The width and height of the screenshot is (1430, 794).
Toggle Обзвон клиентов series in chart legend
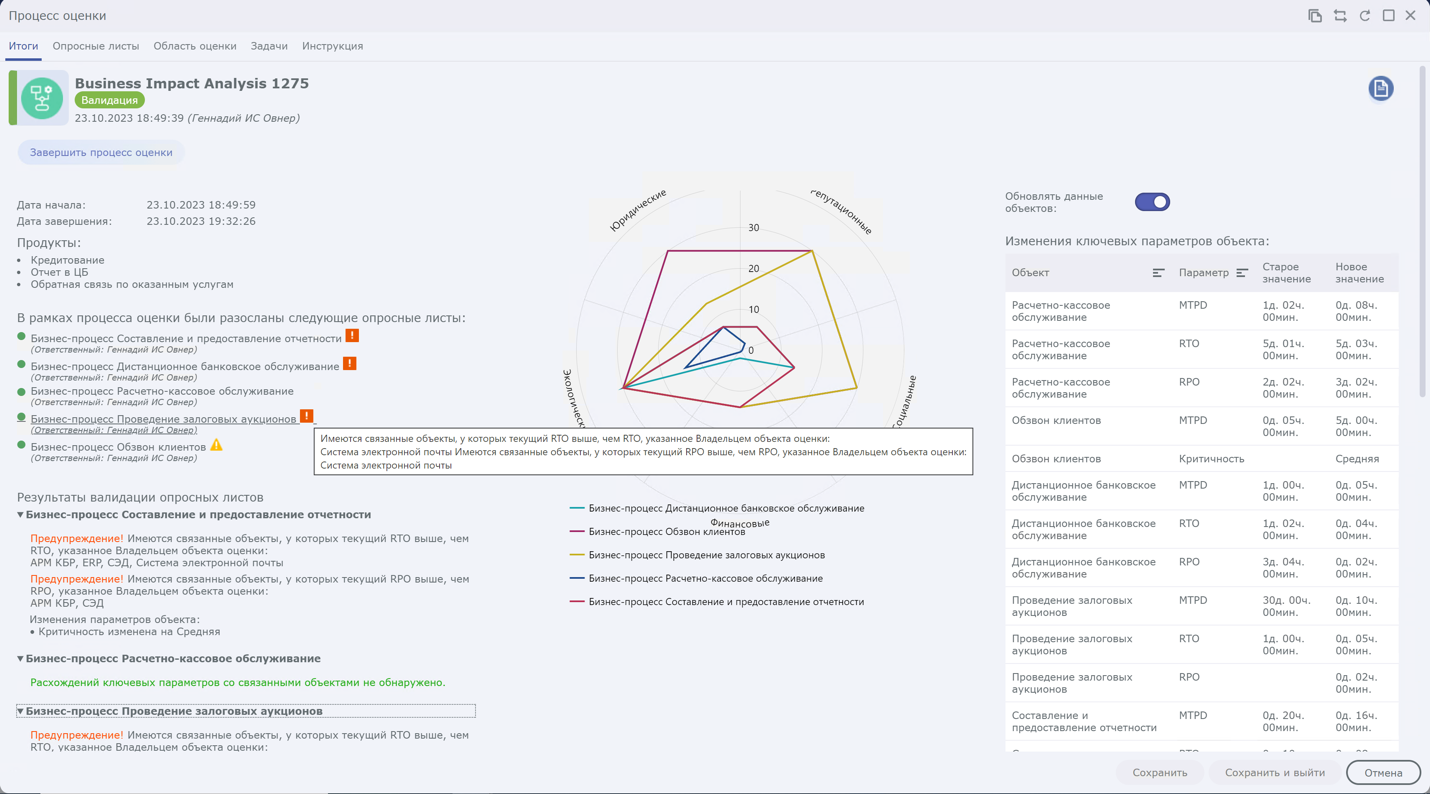coord(666,532)
